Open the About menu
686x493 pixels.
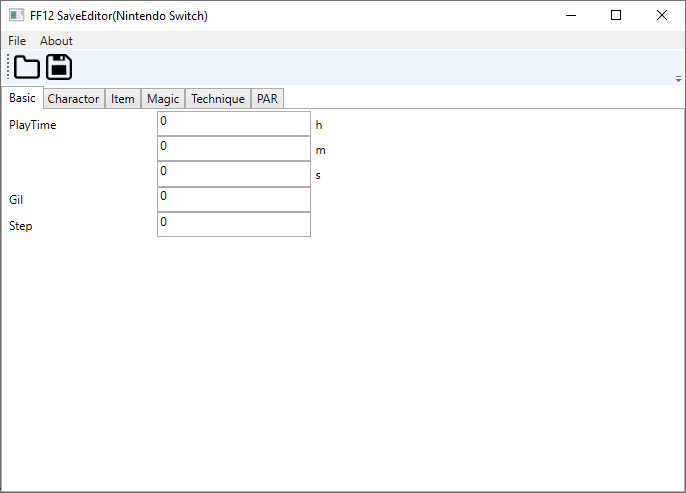tap(56, 41)
